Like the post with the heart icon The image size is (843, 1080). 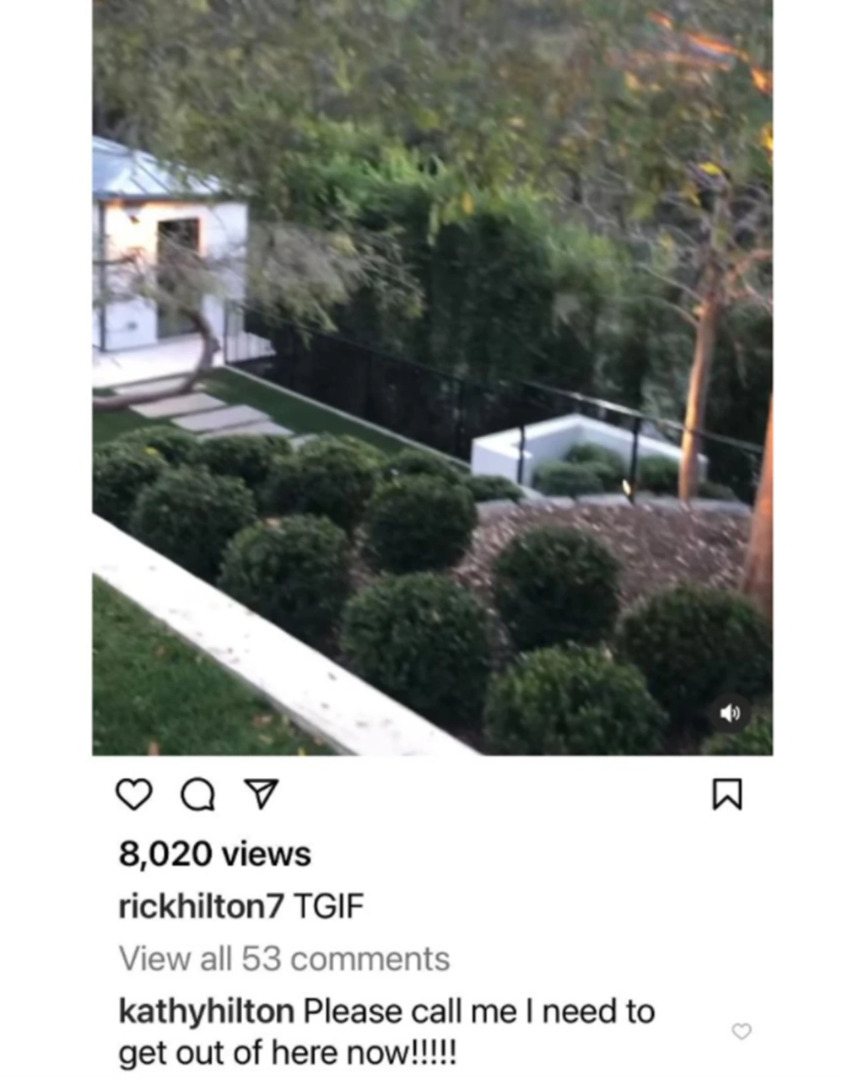tap(133, 794)
